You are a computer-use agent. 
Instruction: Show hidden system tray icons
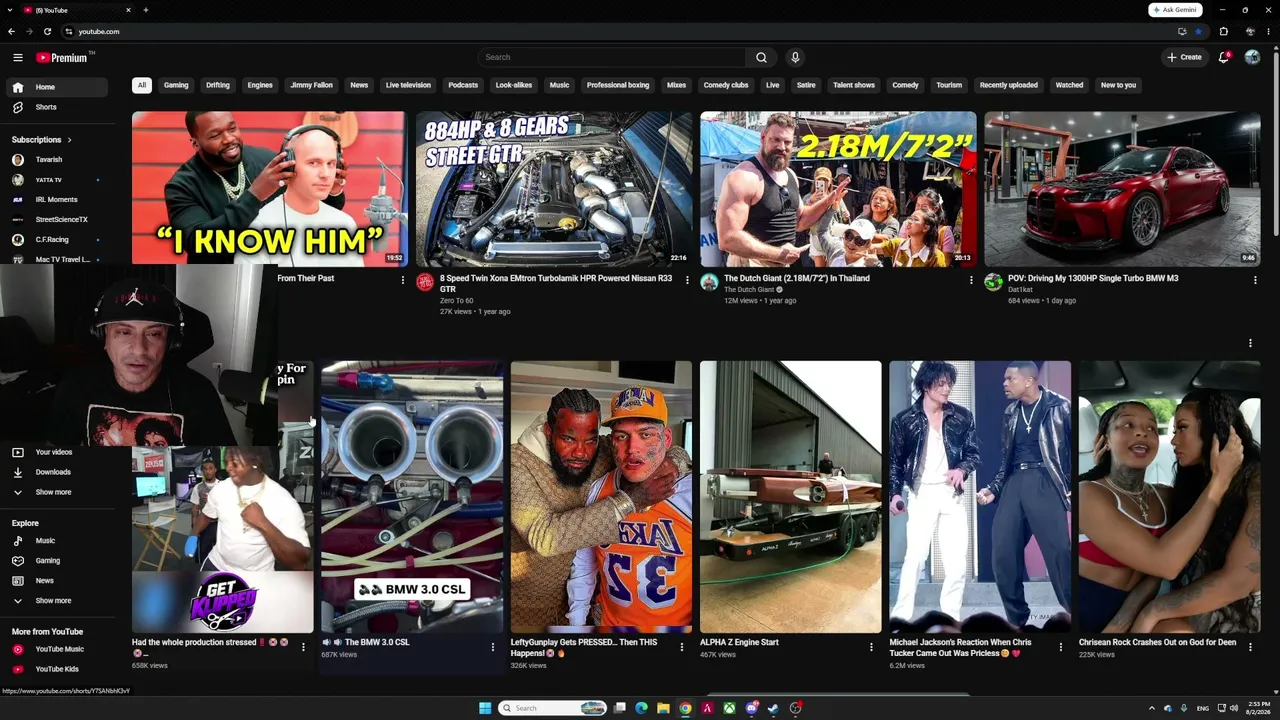[x=1151, y=708]
